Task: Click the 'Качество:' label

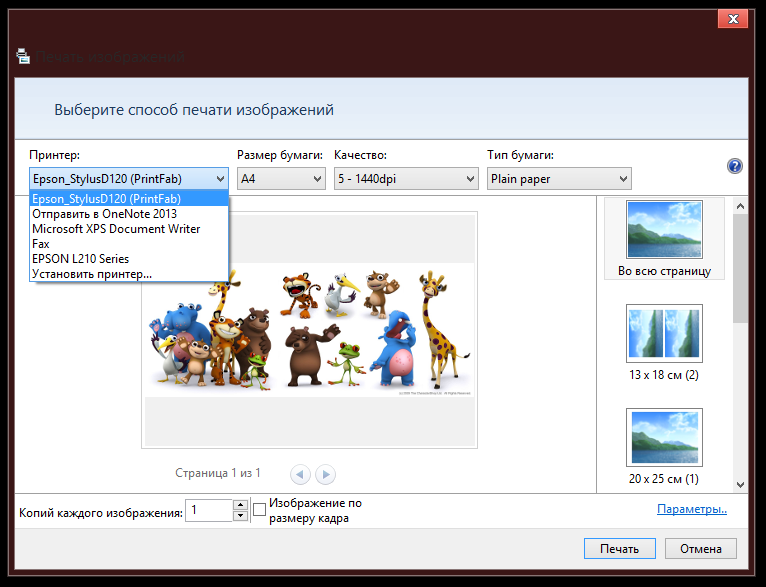Action: (x=360, y=155)
